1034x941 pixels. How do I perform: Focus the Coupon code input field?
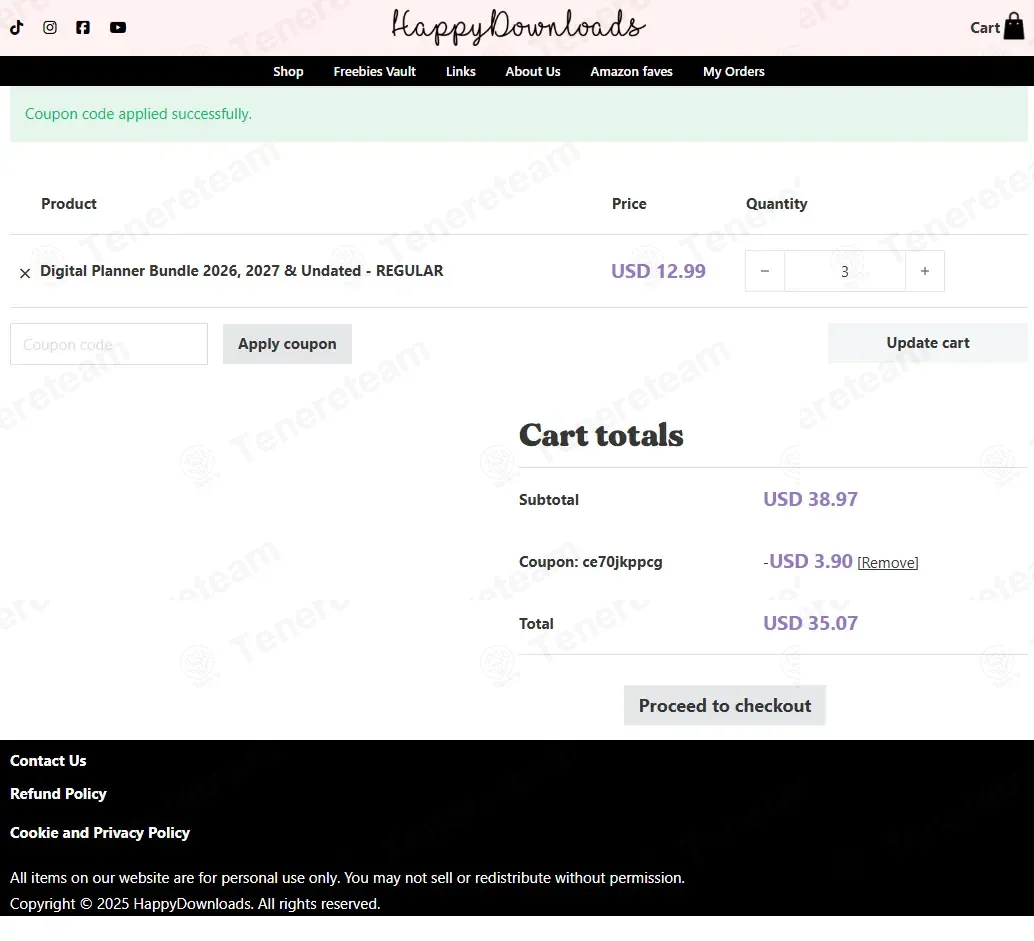(x=109, y=344)
